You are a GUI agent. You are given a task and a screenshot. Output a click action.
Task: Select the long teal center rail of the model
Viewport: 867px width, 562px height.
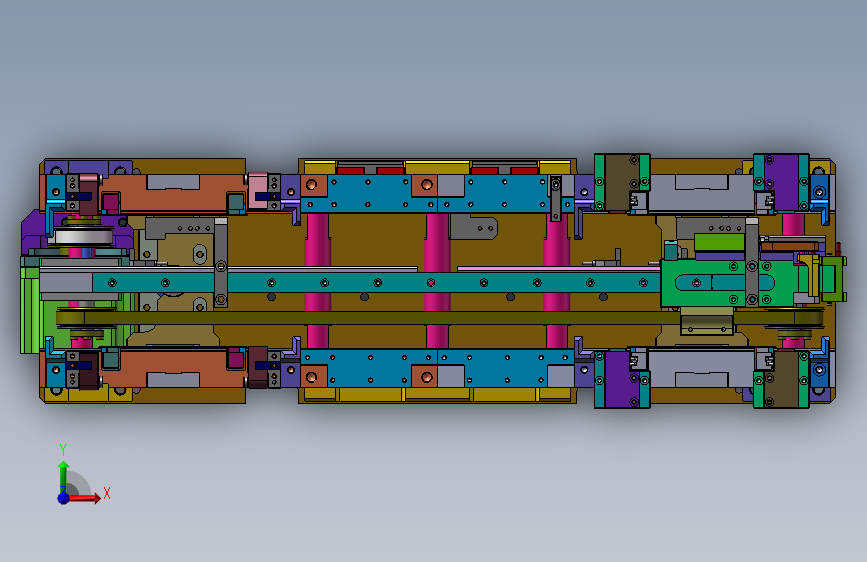pyautogui.click(x=376, y=283)
